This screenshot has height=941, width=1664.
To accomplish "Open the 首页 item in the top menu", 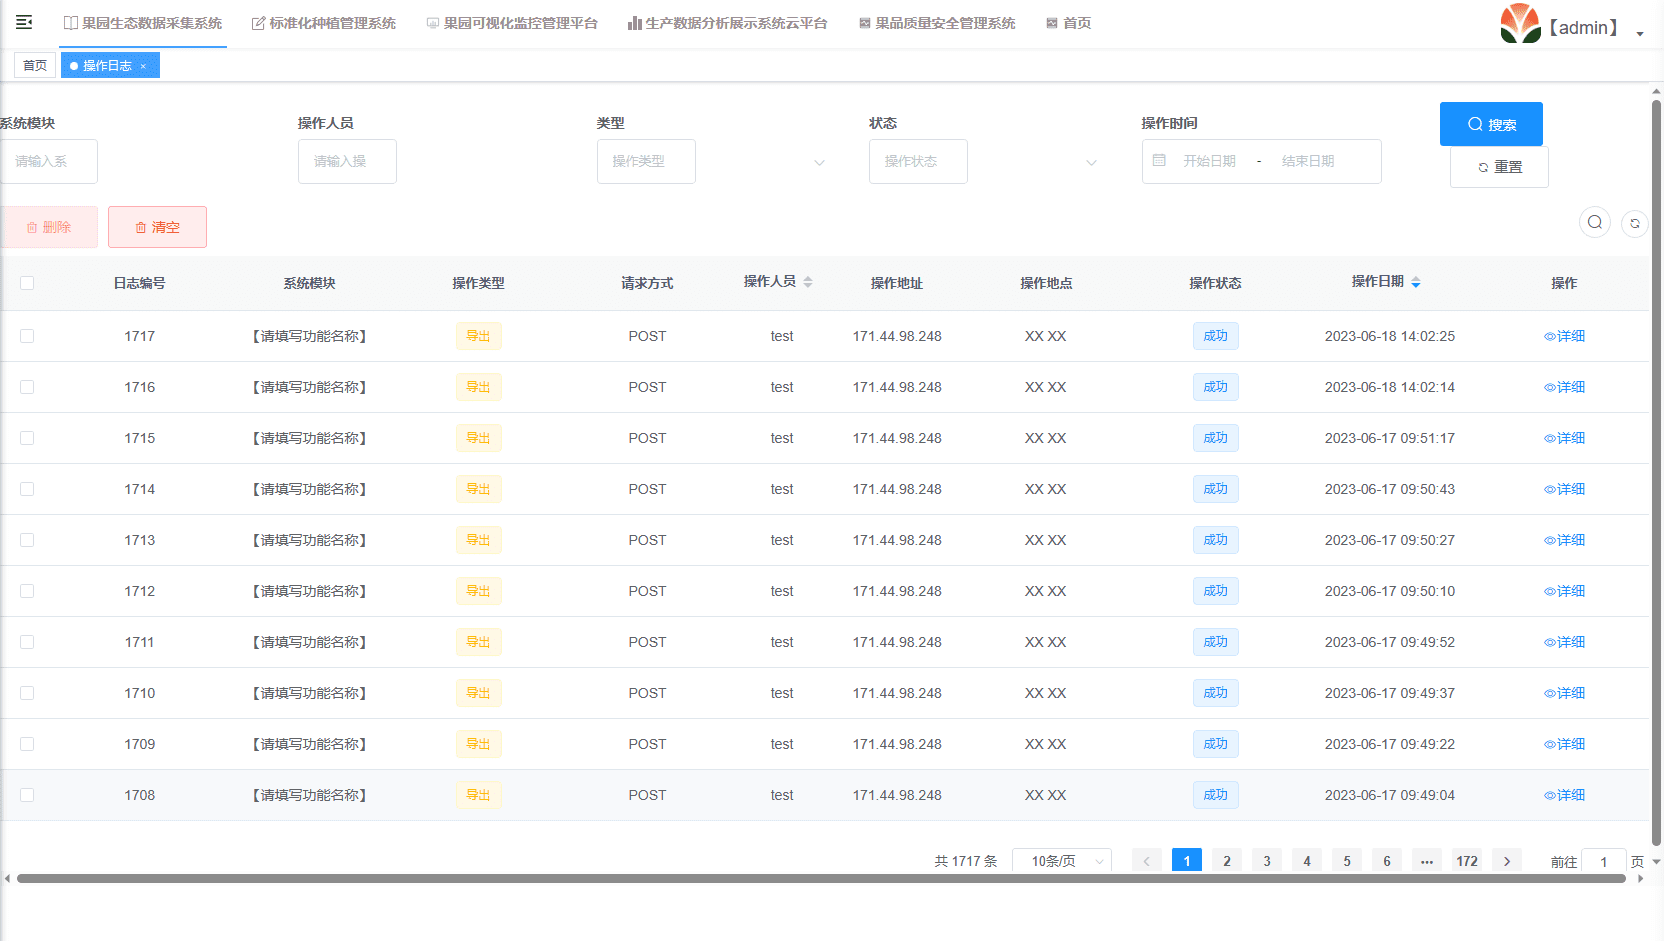I will [1068, 23].
